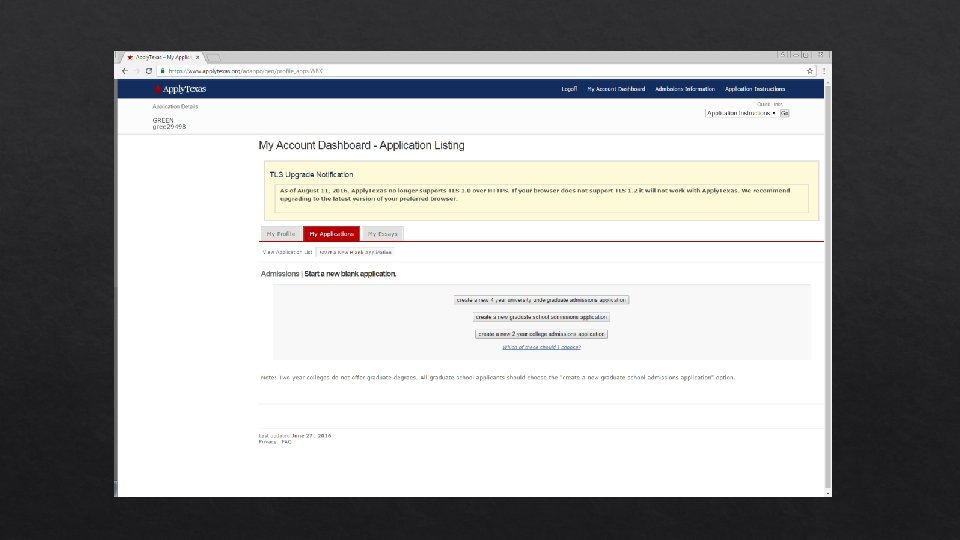This screenshot has width=960, height=540.
Task: Go back with the browser back arrow
Action: 125,71
